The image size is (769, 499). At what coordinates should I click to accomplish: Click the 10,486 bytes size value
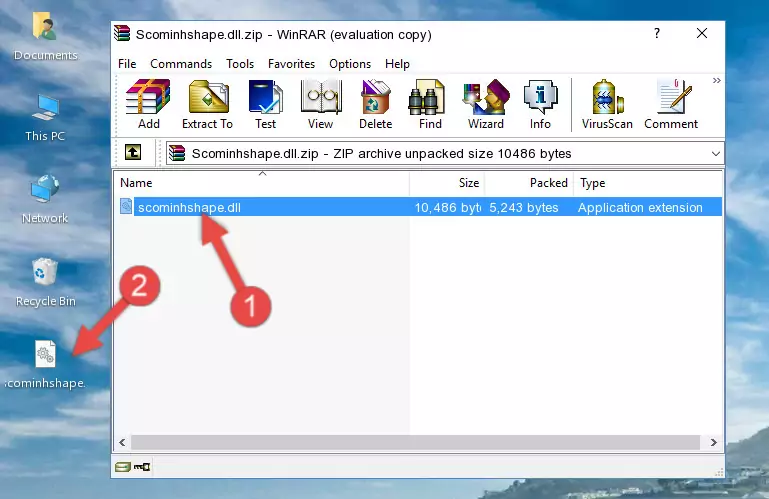coord(447,208)
